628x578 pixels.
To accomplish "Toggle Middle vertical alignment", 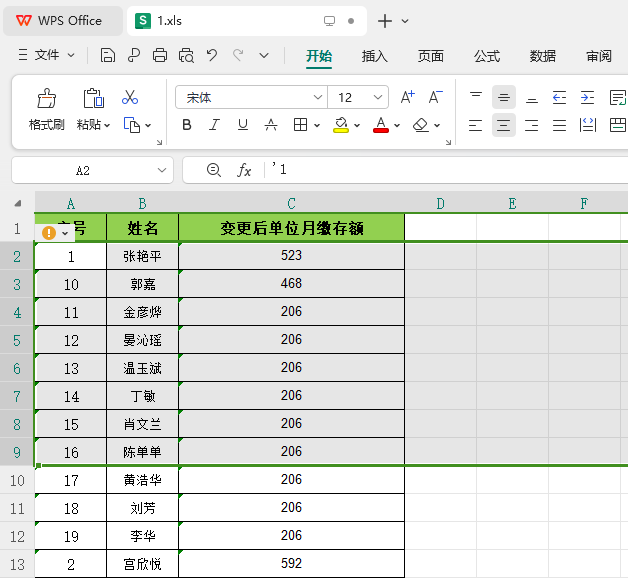I will (x=503, y=97).
